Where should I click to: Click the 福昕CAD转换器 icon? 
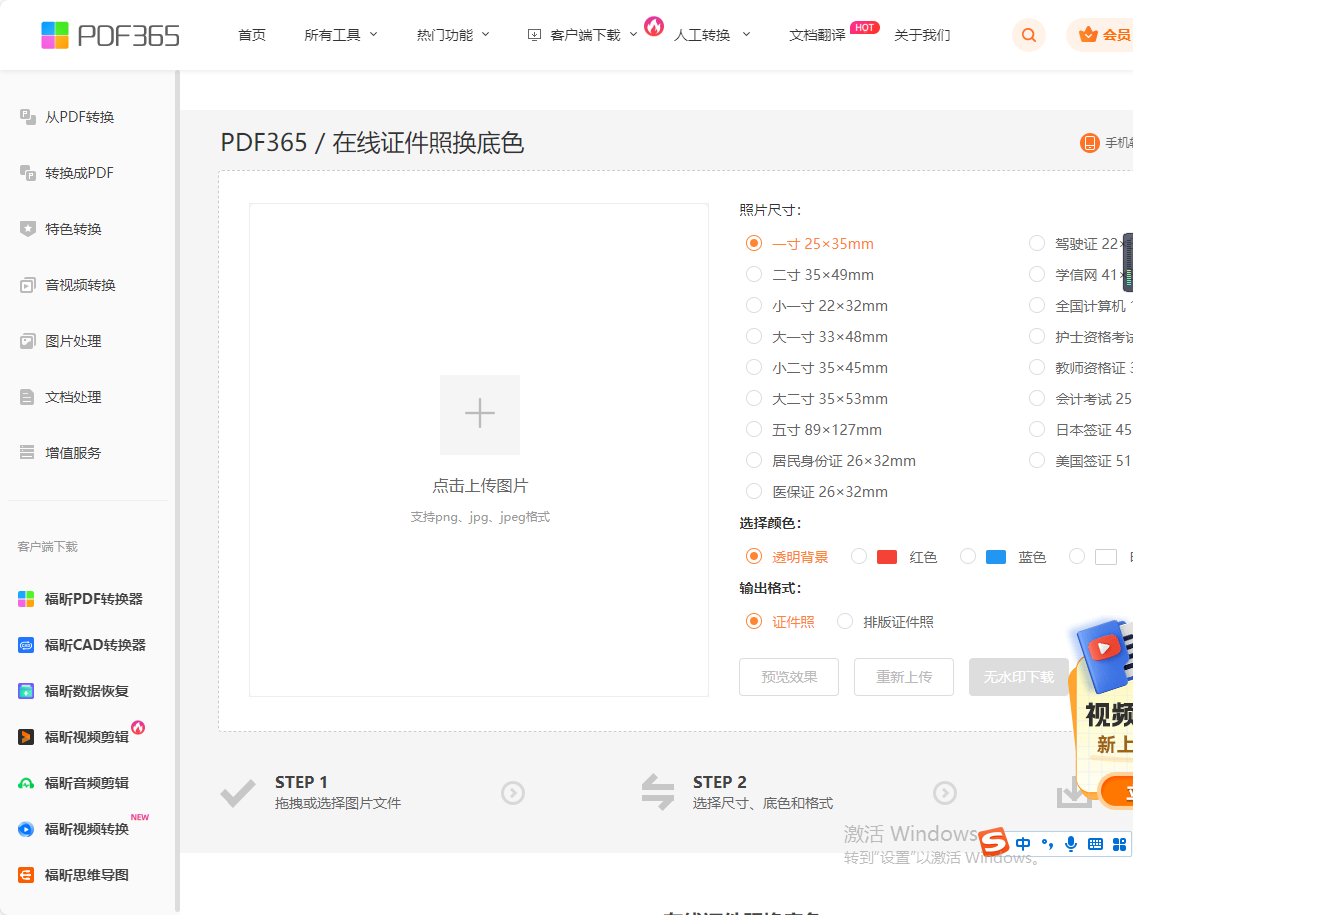point(26,645)
